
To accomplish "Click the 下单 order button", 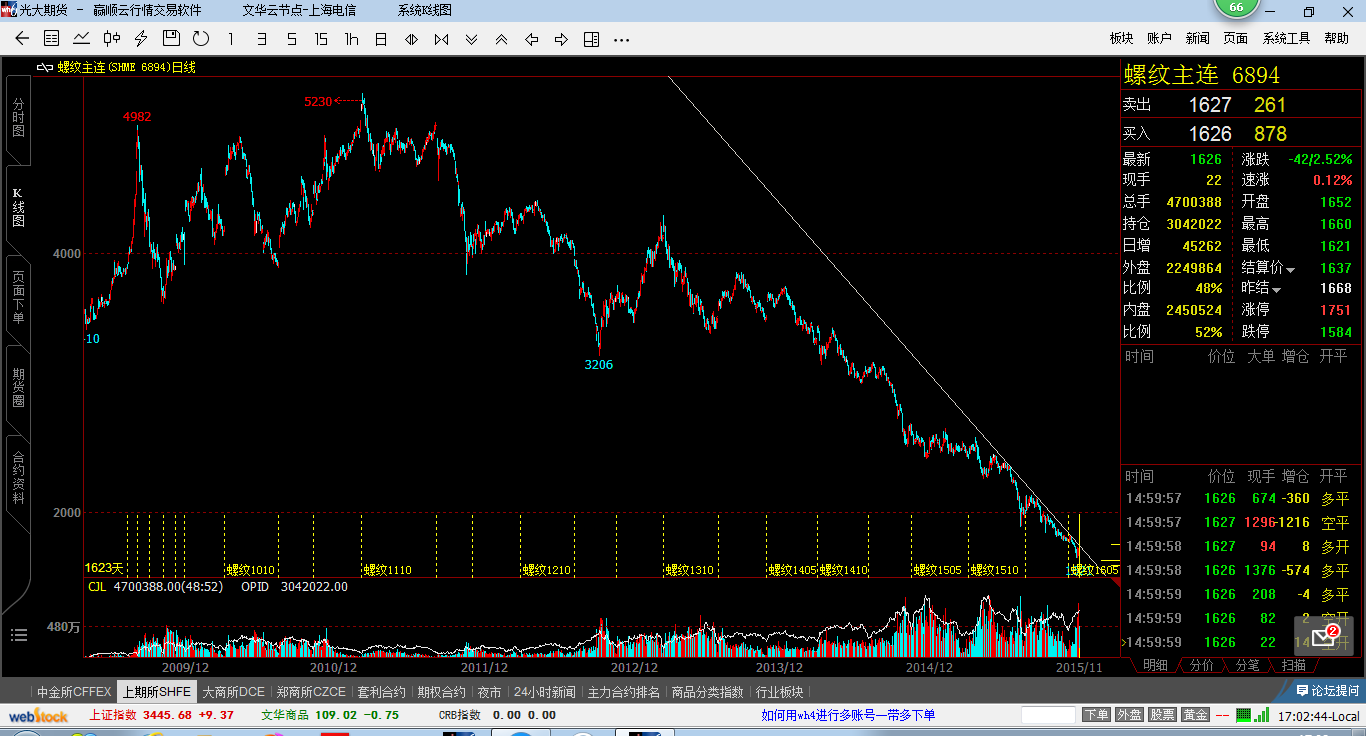I will (x=1096, y=715).
